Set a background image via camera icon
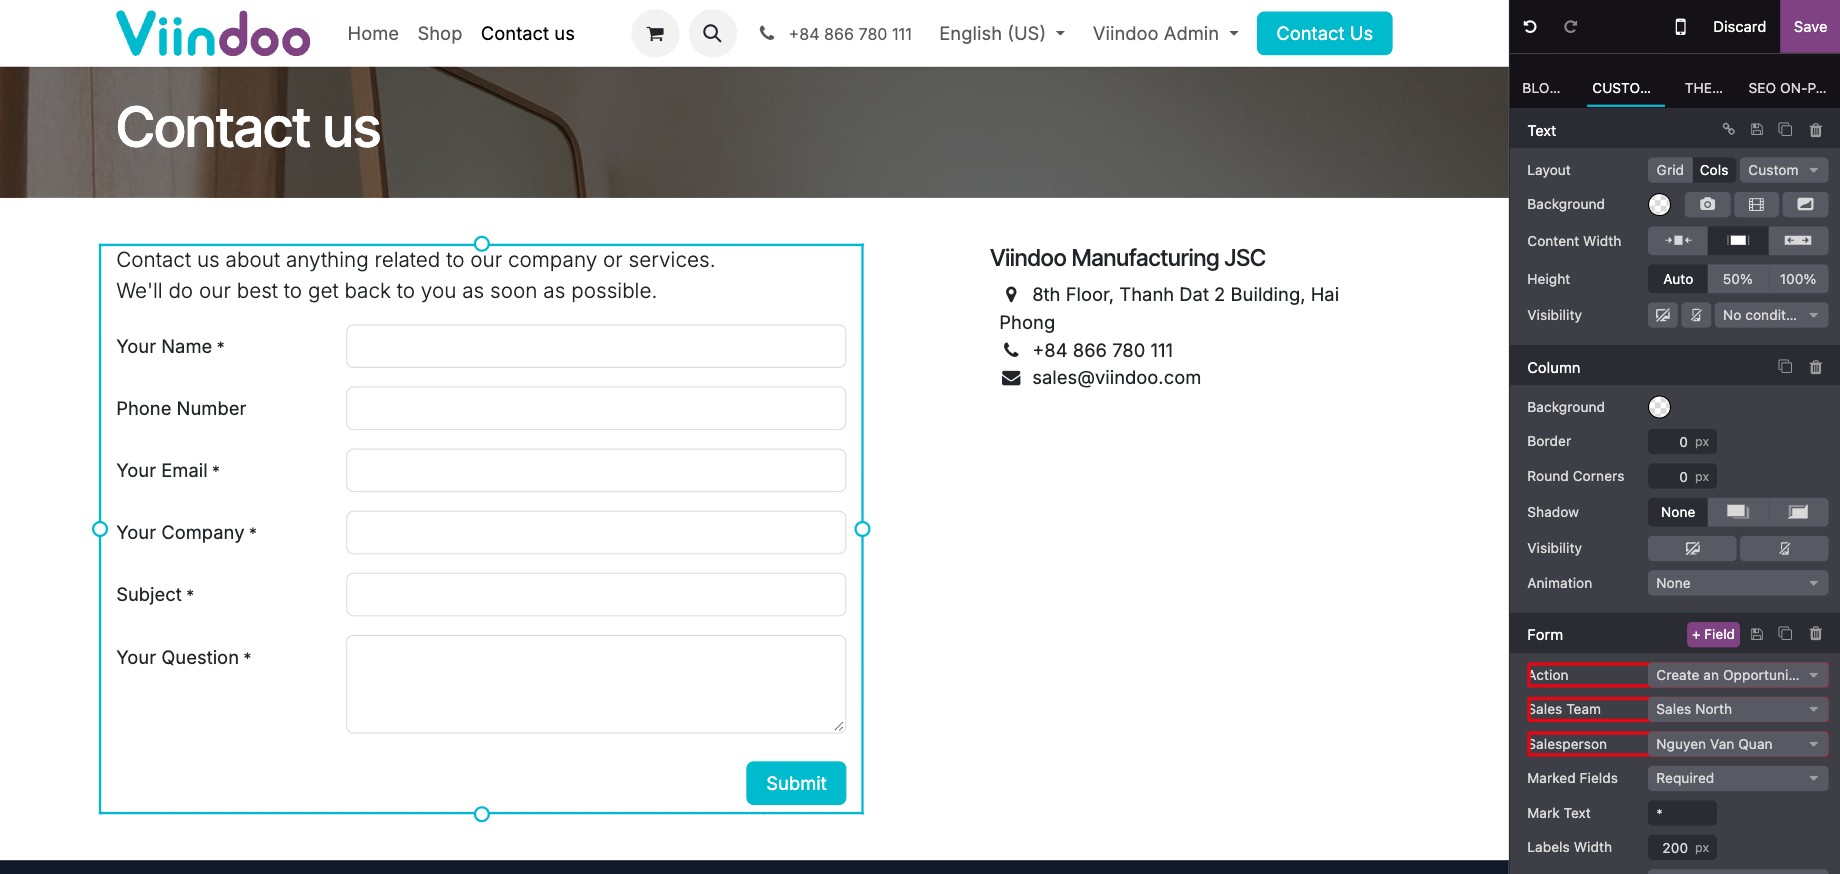Image resolution: width=1840 pixels, height=874 pixels. 1707,204
